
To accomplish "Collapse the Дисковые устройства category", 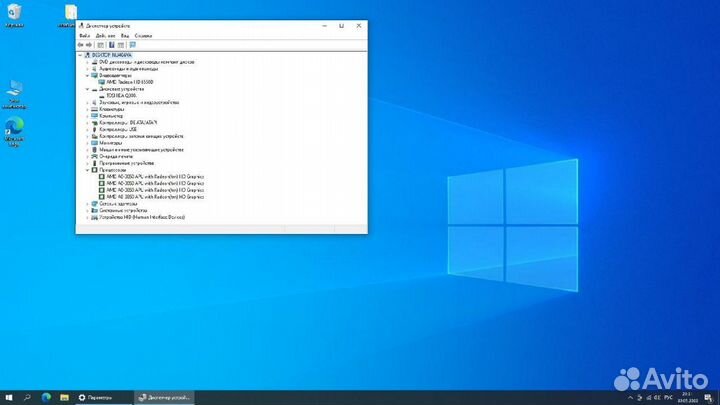I will (x=87, y=89).
